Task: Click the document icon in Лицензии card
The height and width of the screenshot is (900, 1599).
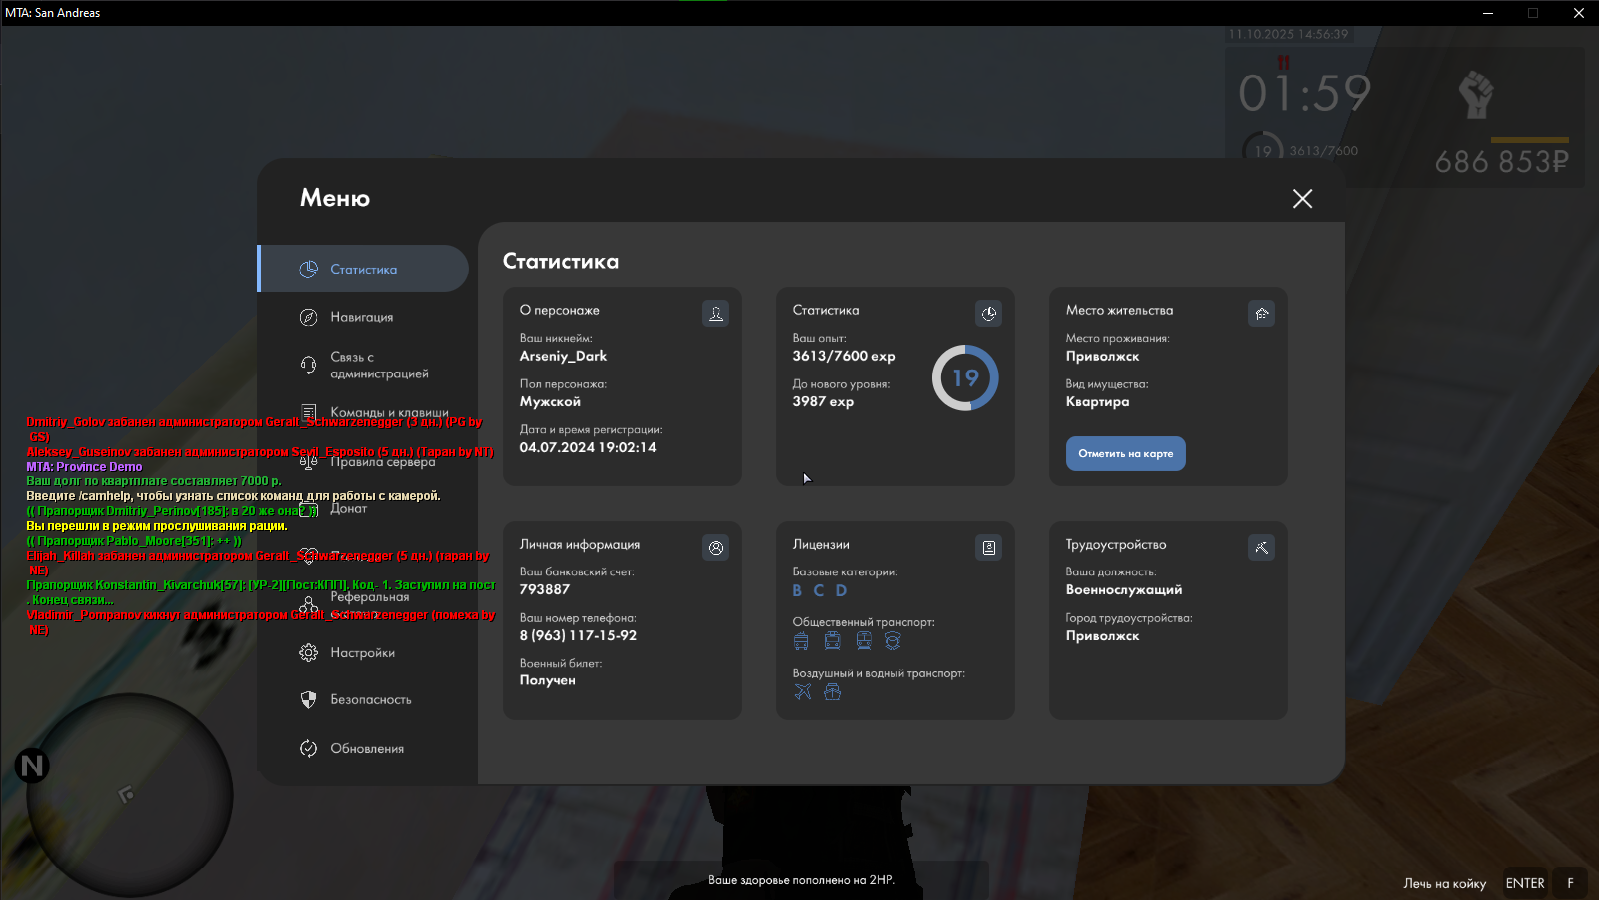Action: click(x=989, y=548)
